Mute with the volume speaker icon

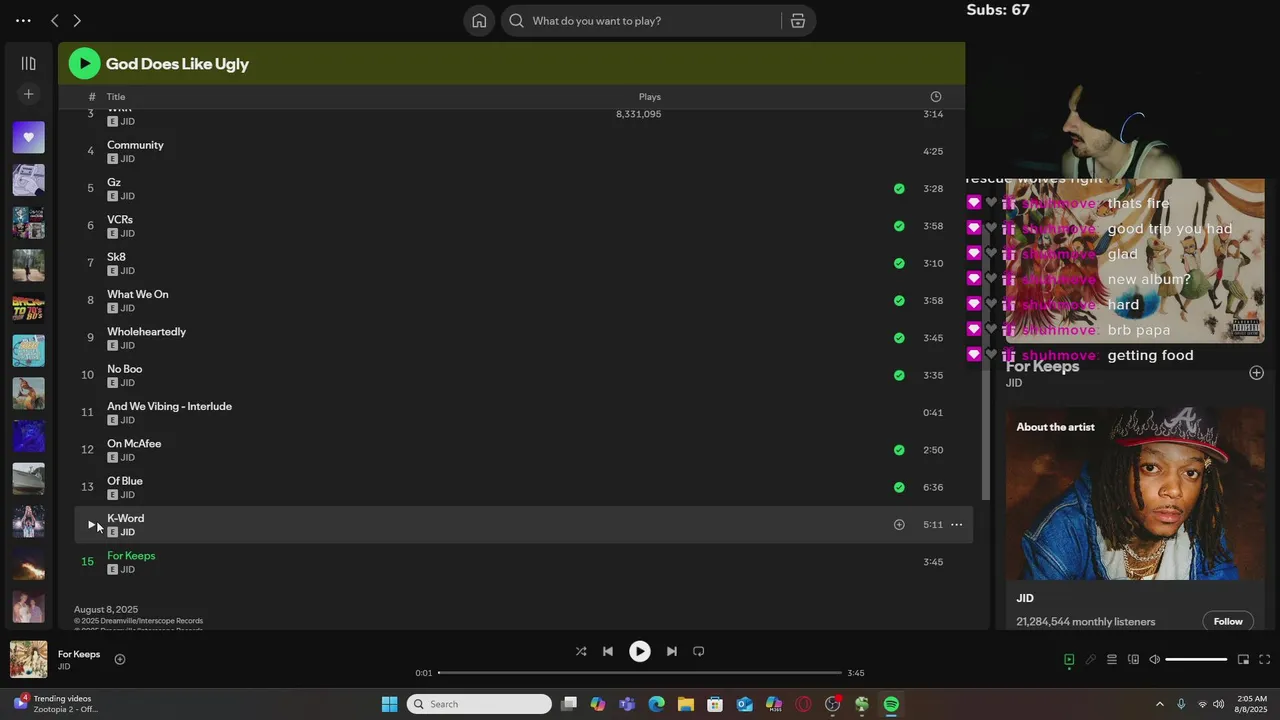coord(1154,659)
